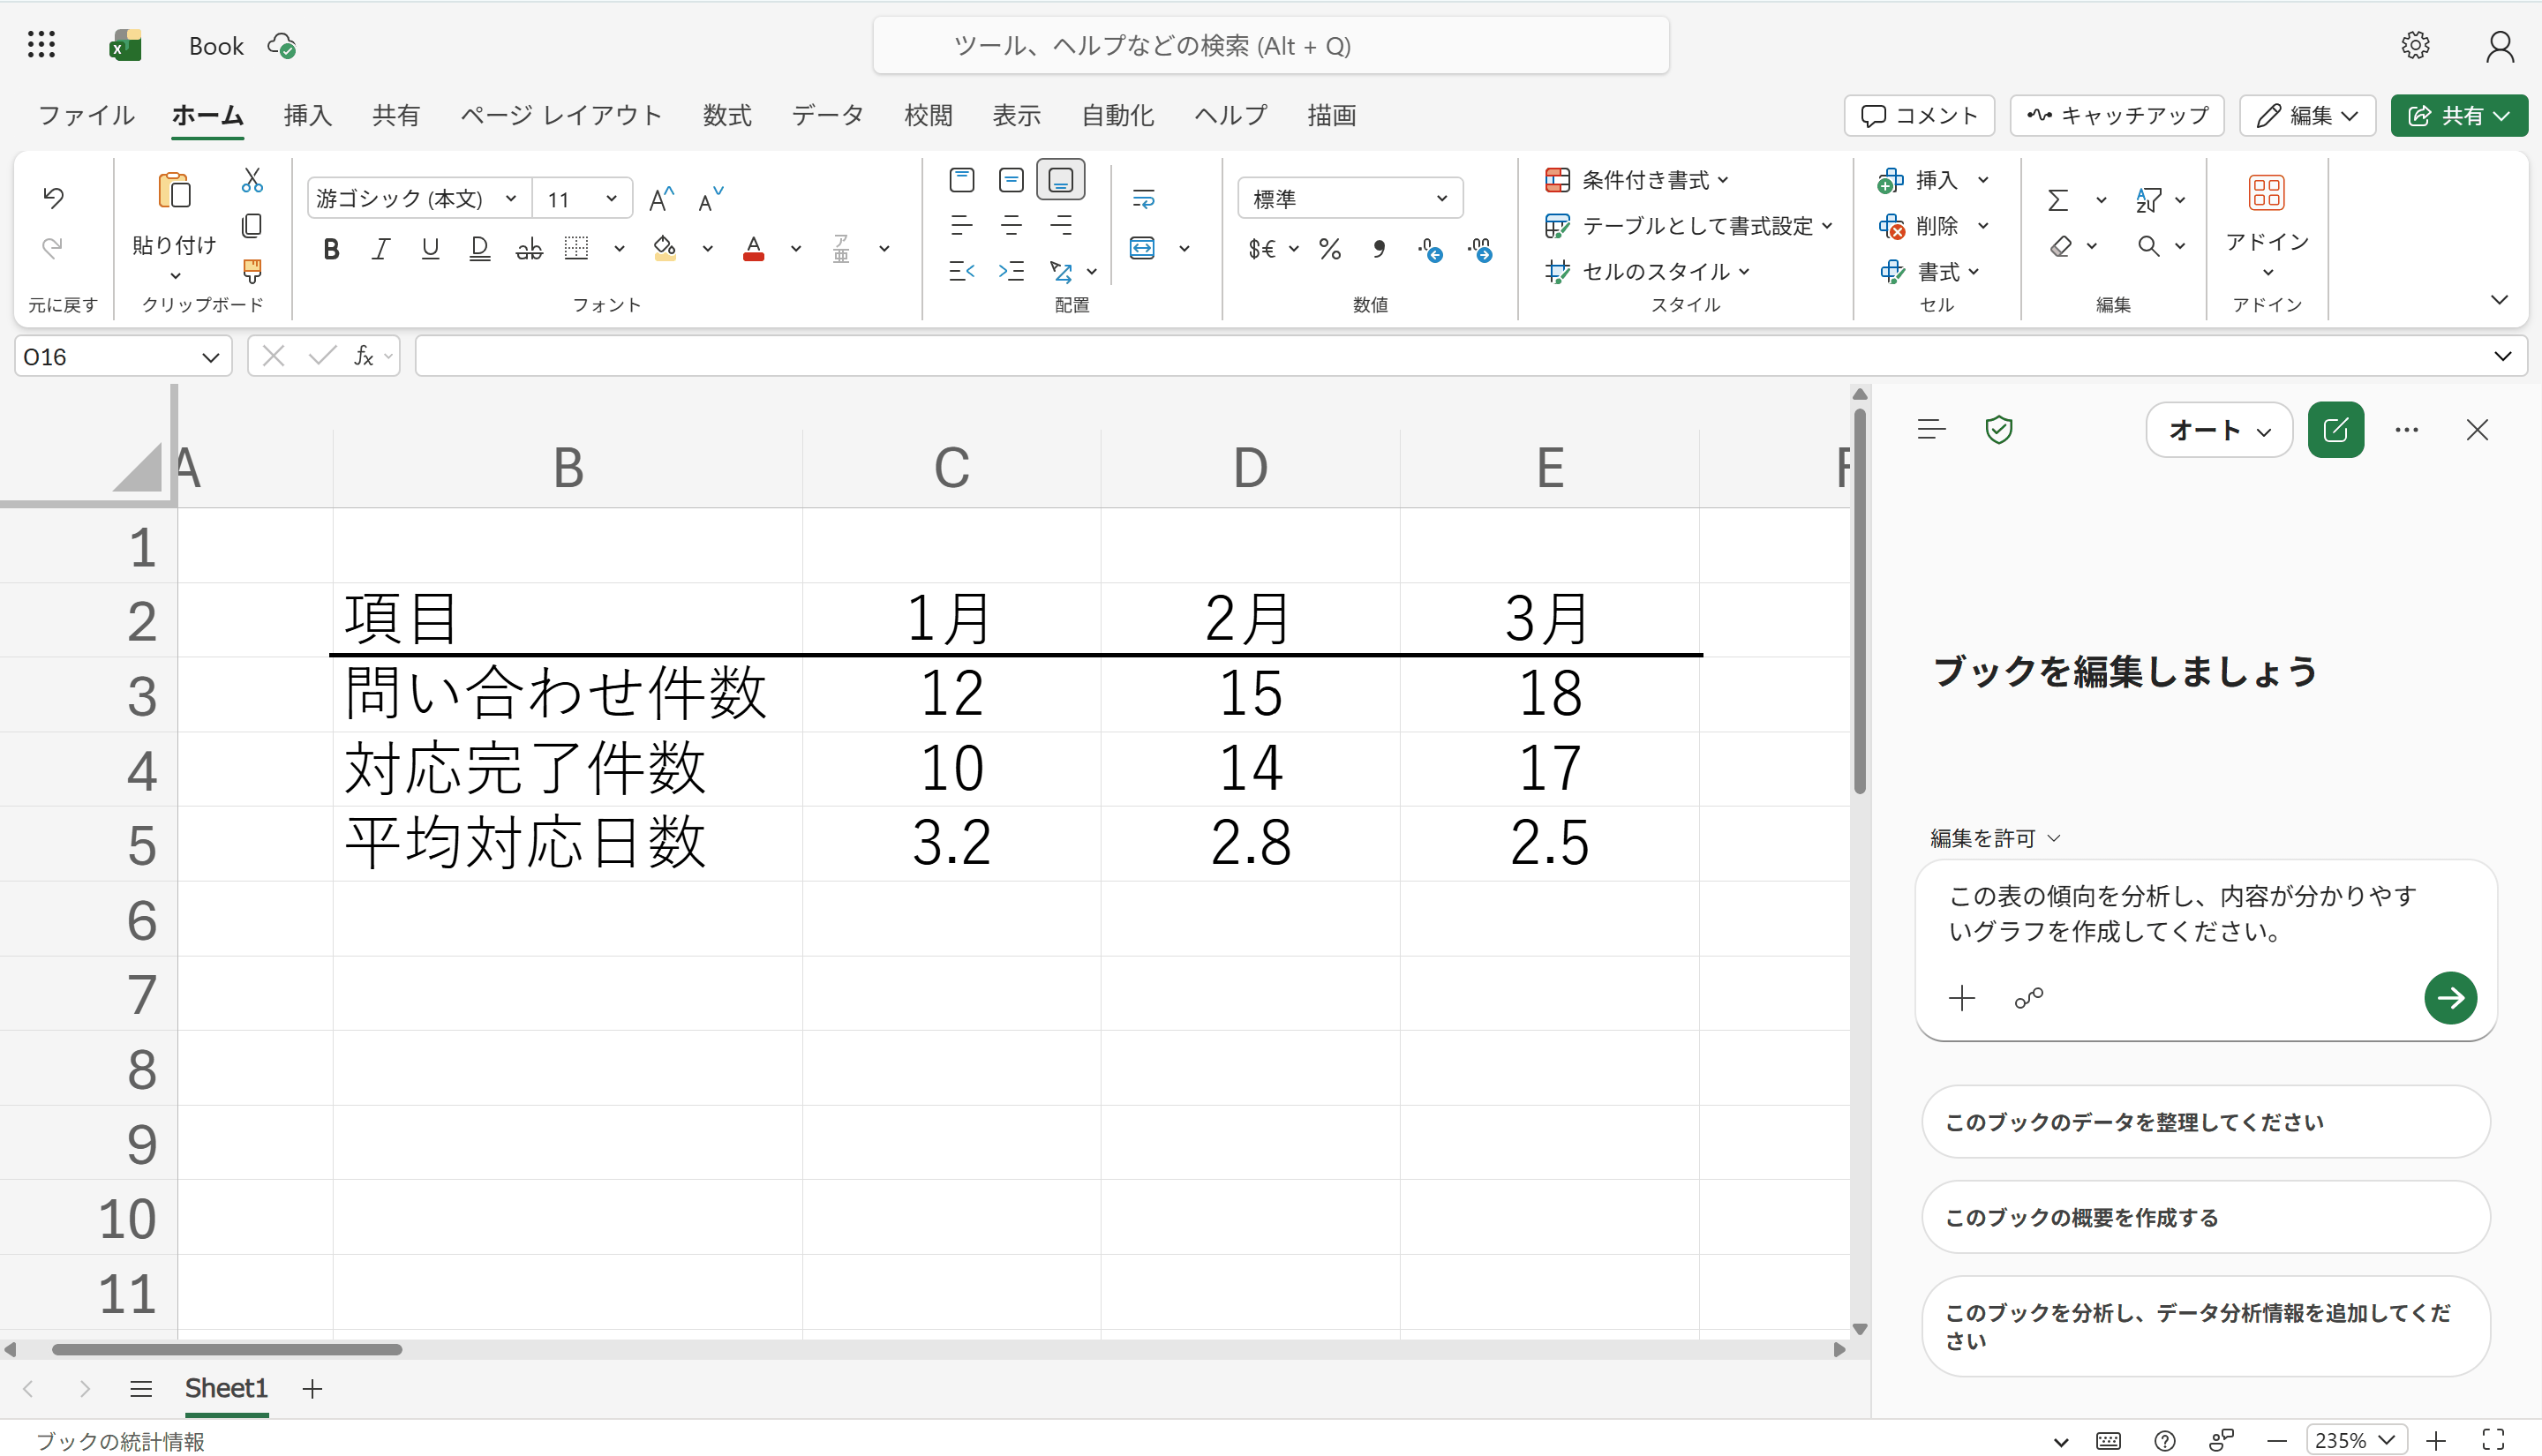Start a new chat in the Copilot pane

2335,430
